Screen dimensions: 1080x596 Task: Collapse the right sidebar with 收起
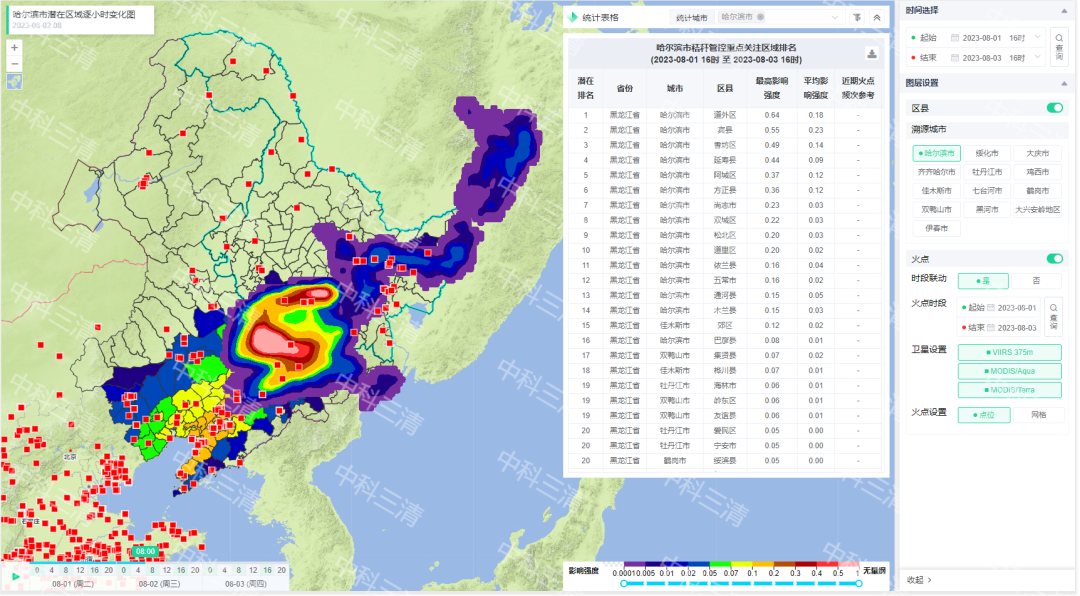(x=920, y=580)
